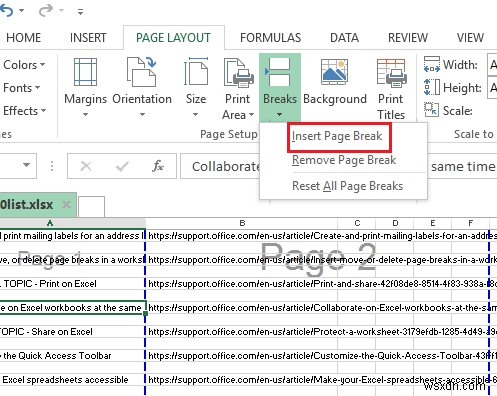Click the Scale icon
The image size is (497, 396).
coord(431,110)
